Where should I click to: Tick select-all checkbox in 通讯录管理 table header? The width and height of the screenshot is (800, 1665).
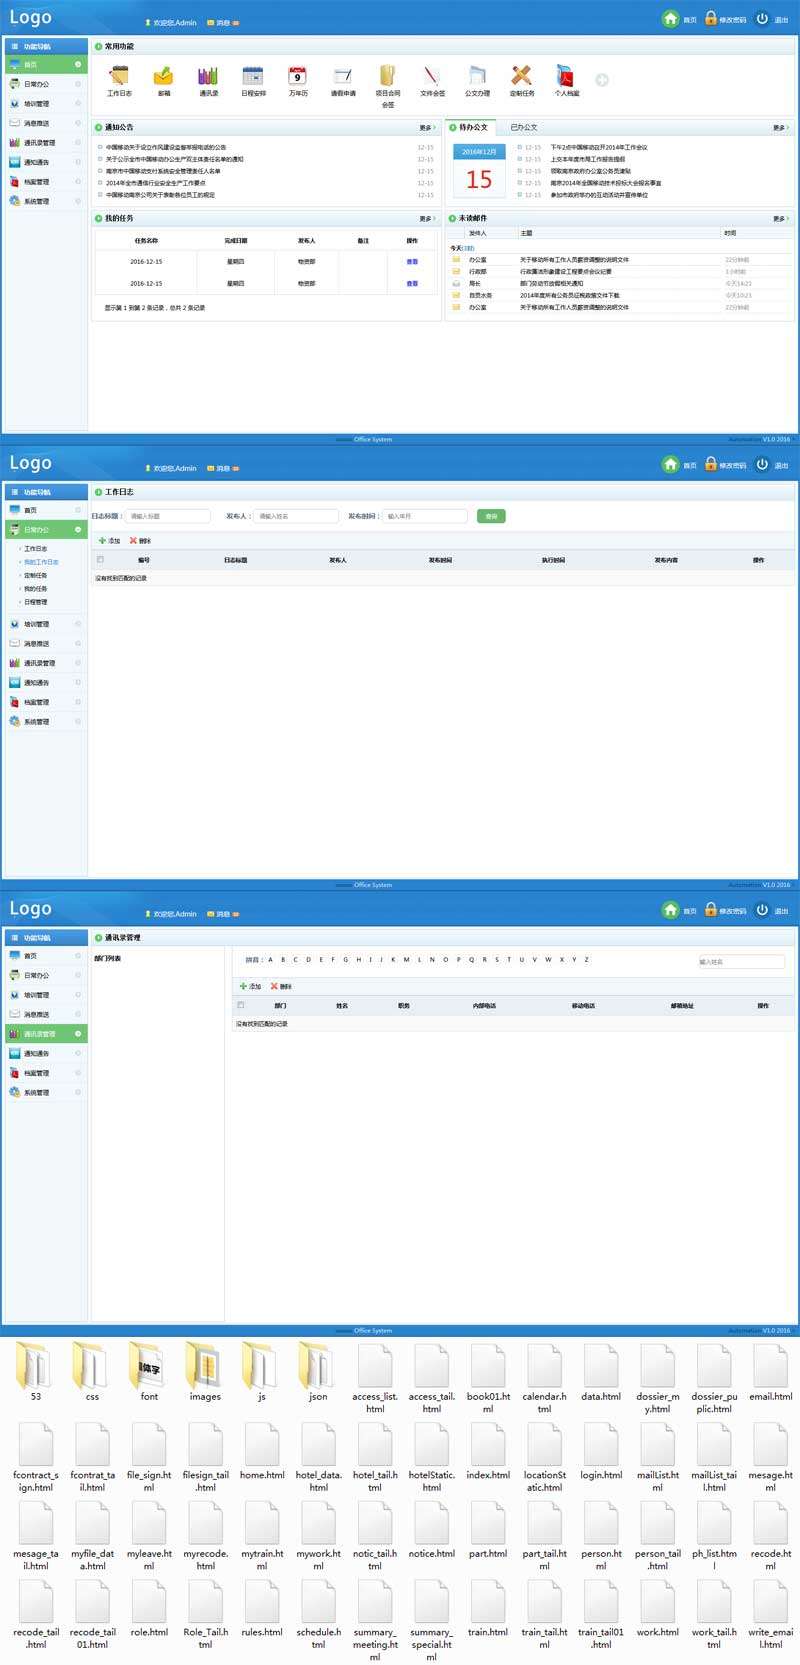click(x=241, y=1005)
